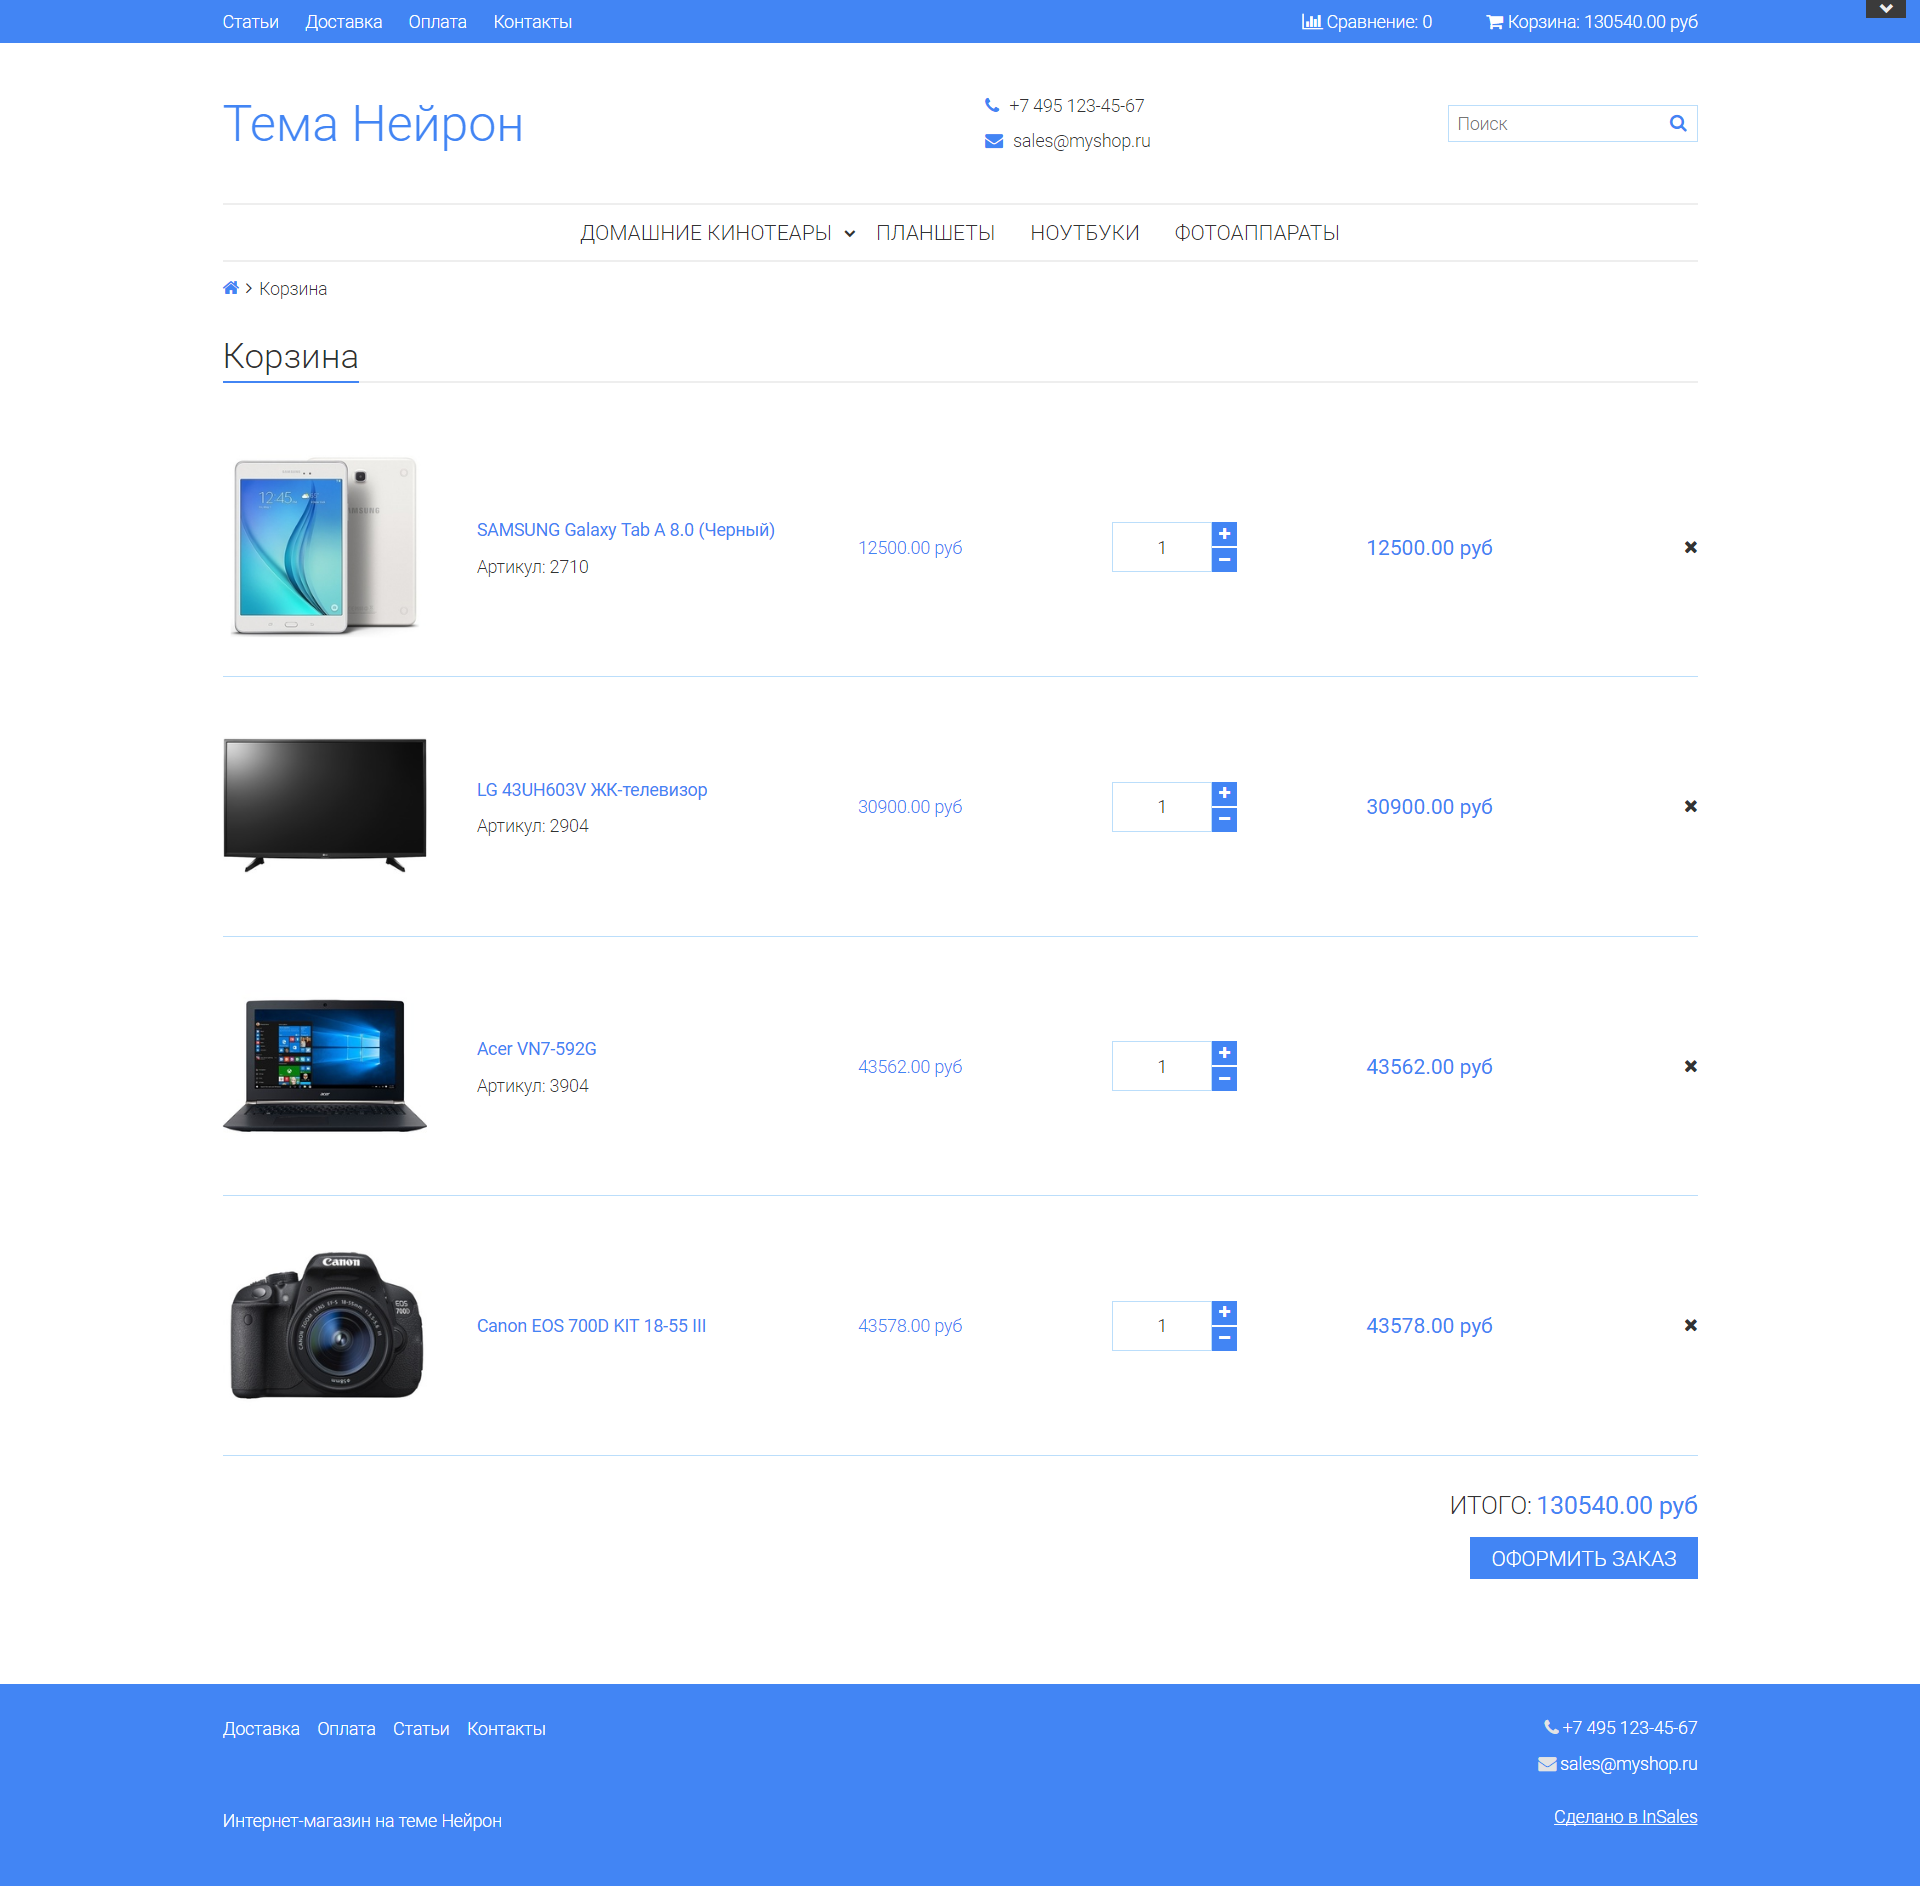Open the Фотоаппараты category
Screen dimensions: 1920x1886
1257,233
